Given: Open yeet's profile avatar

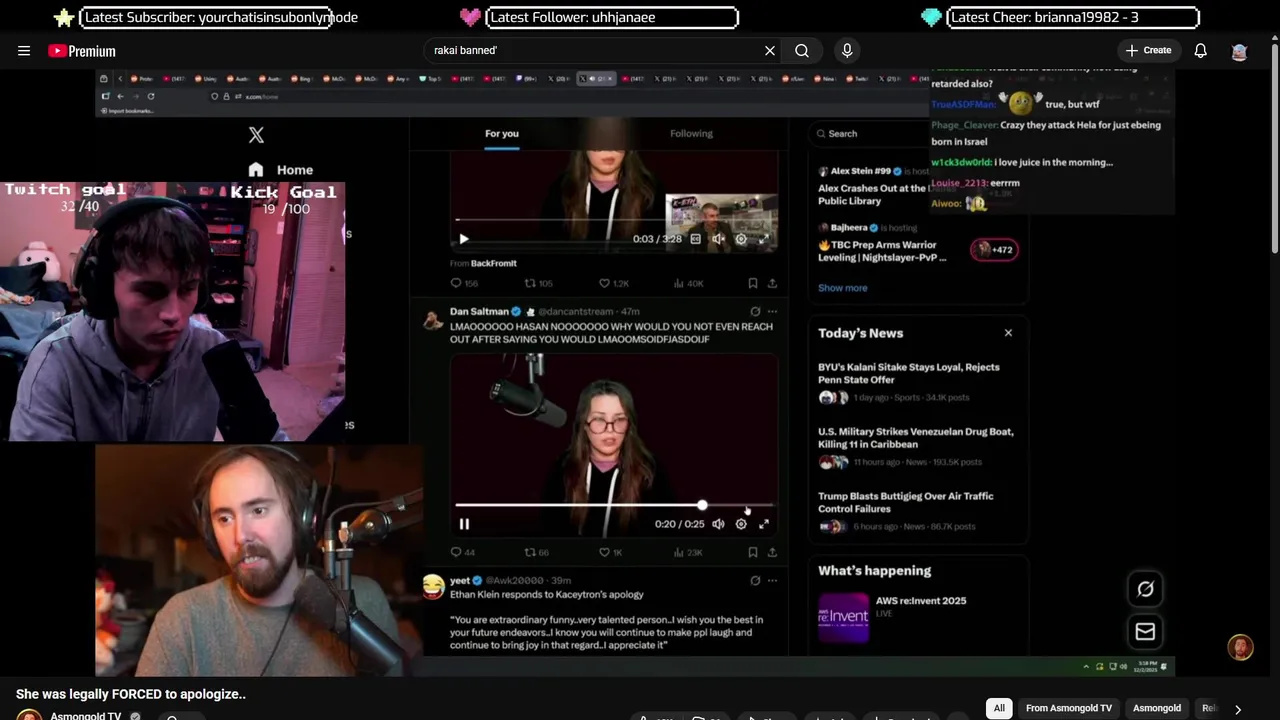Looking at the screenshot, I should click(x=433, y=587).
